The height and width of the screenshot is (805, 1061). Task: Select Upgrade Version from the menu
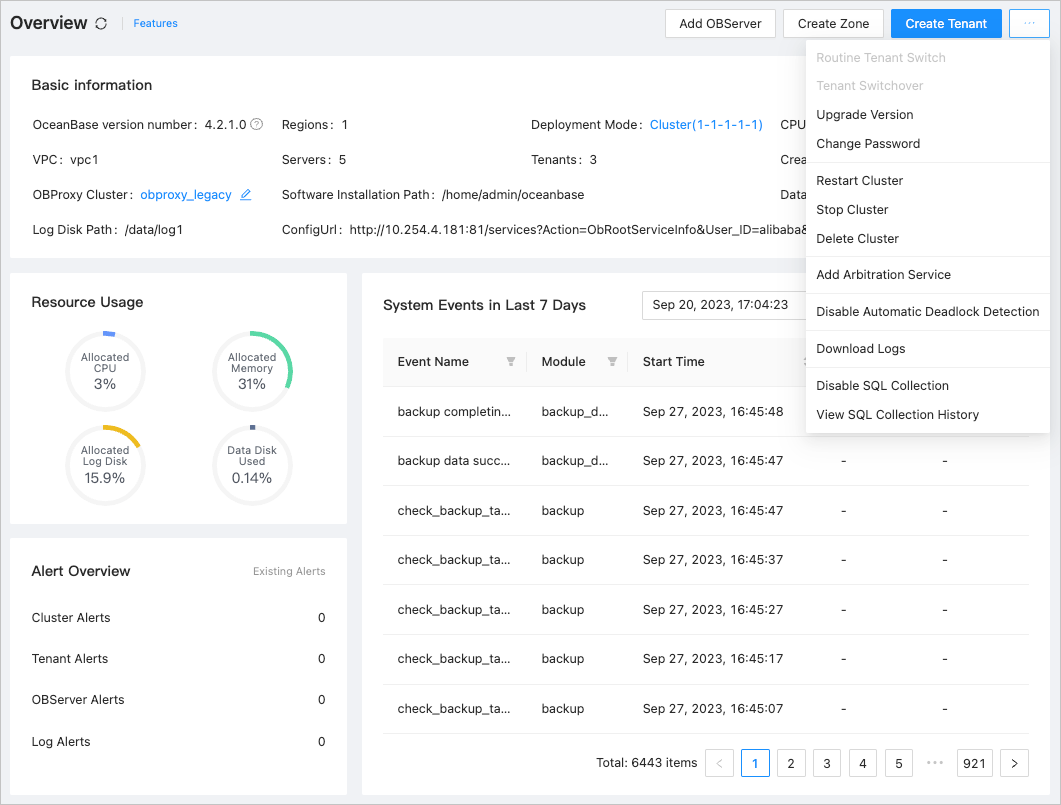pyautogui.click(x=865, y=115)
